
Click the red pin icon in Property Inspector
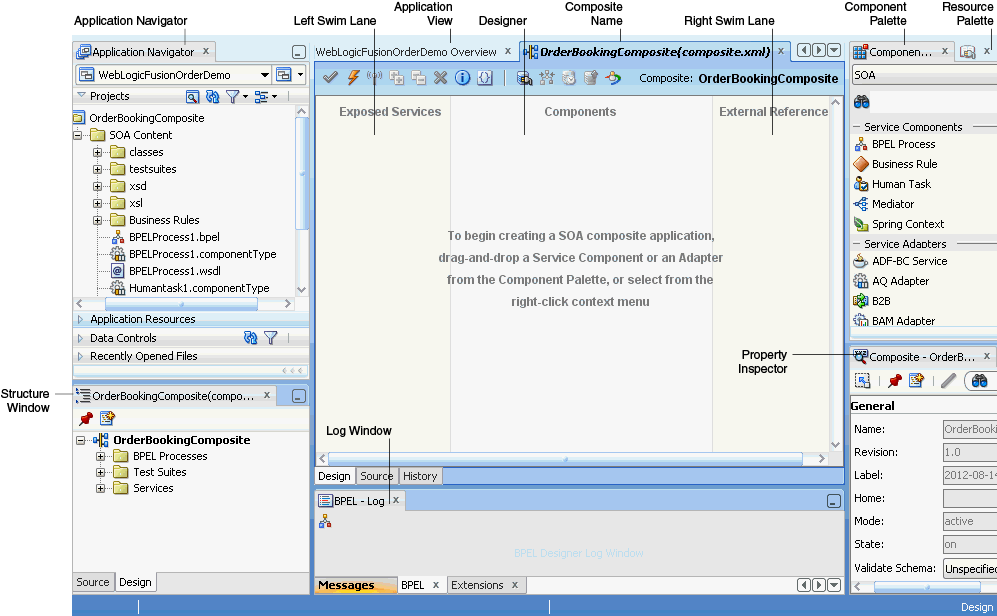[895, 381]
